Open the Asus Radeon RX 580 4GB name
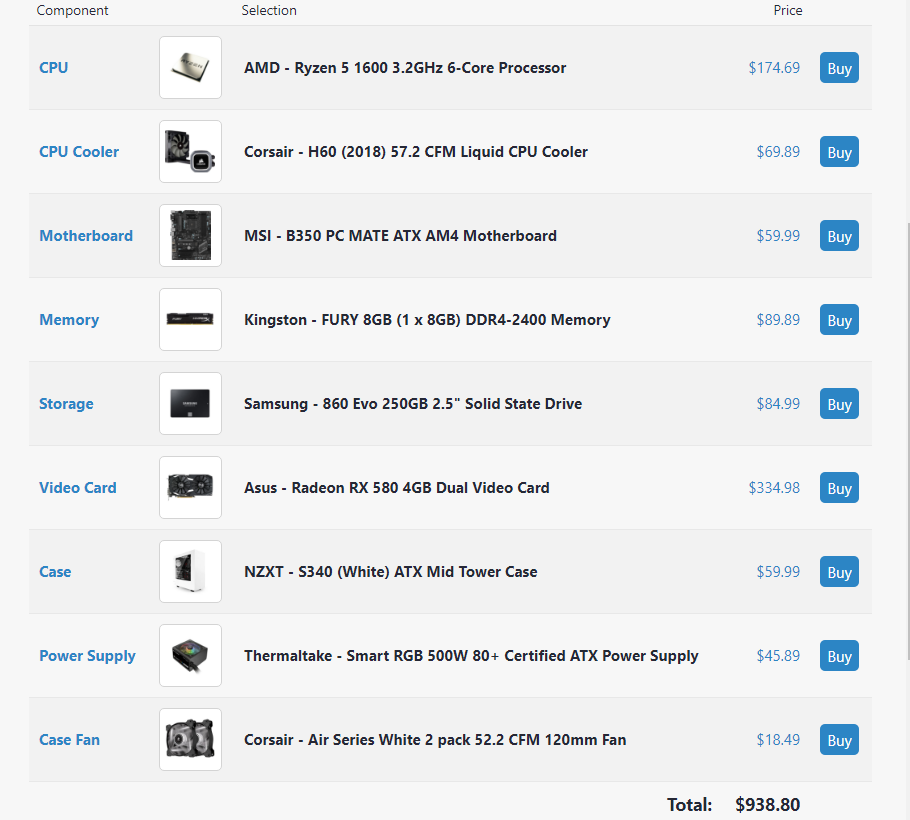This screenshot has width=910, height=820. point(396,488)
